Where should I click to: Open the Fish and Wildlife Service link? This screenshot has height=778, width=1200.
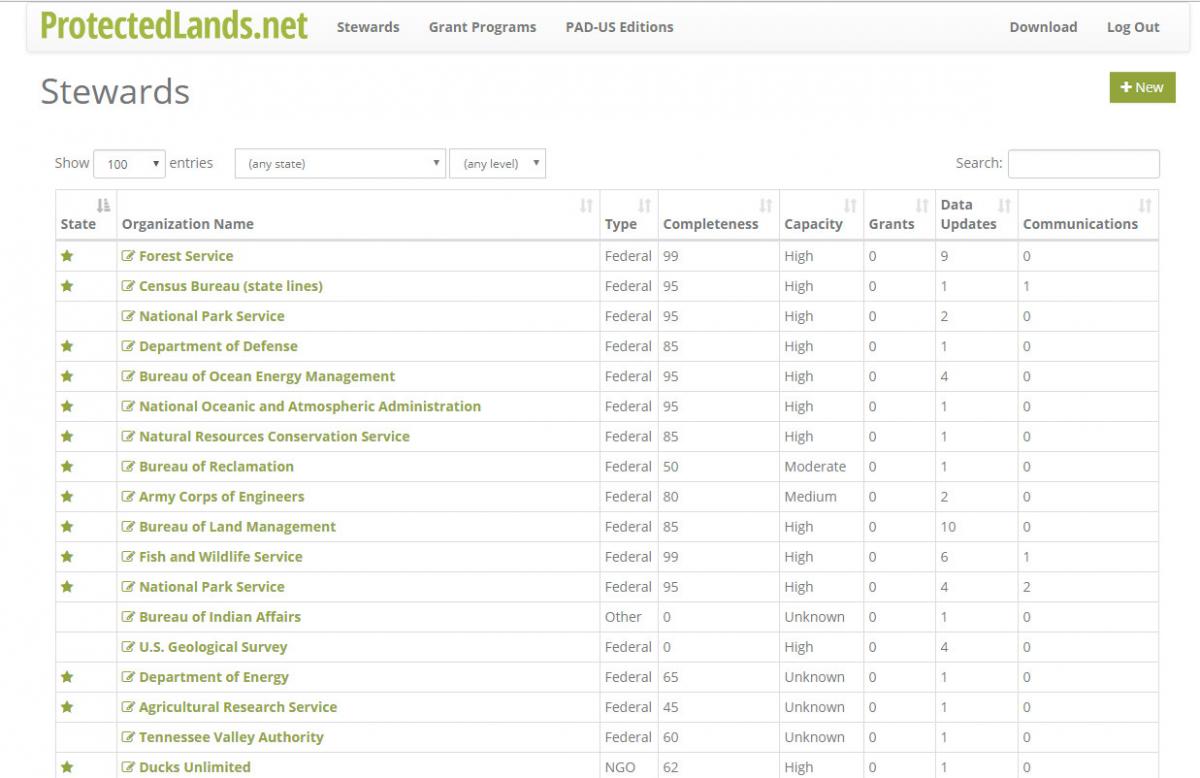coord(221,556)
